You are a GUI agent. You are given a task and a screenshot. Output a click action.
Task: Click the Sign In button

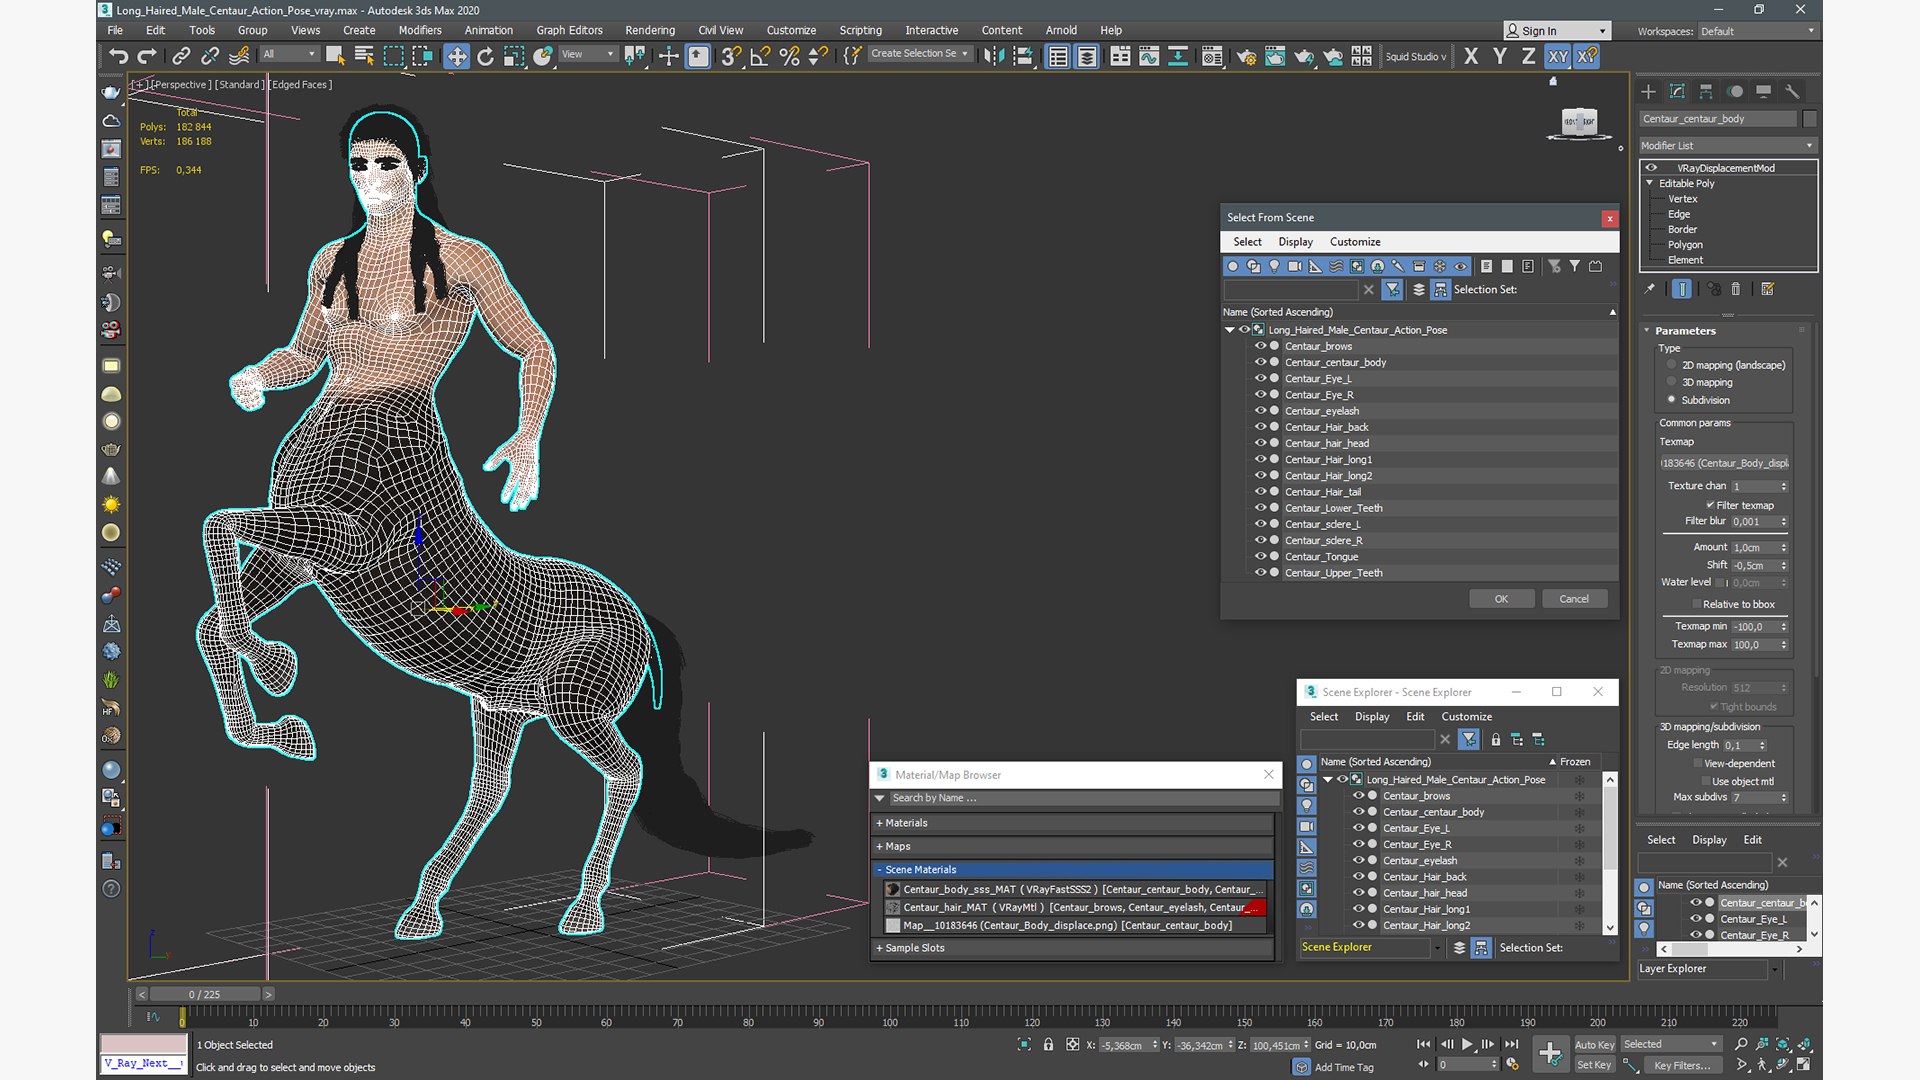point(1557,31)
